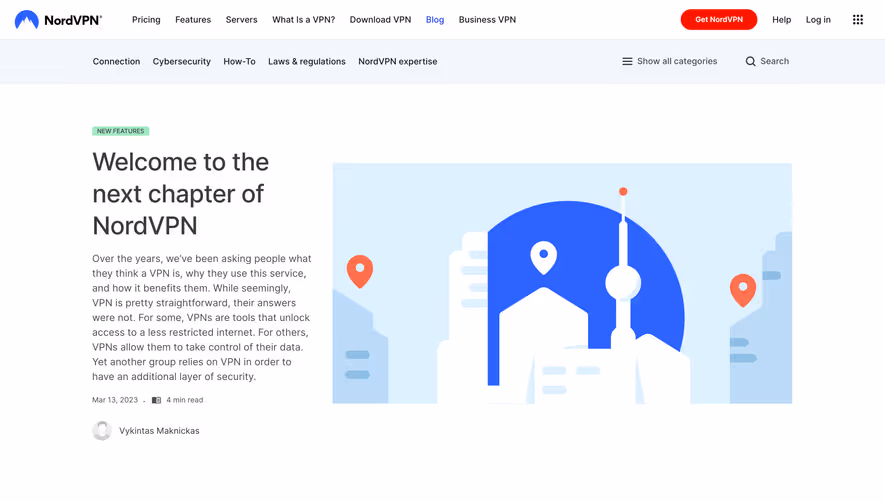
Task: Open the apps grid menu icon
Action: coord(857,20)
